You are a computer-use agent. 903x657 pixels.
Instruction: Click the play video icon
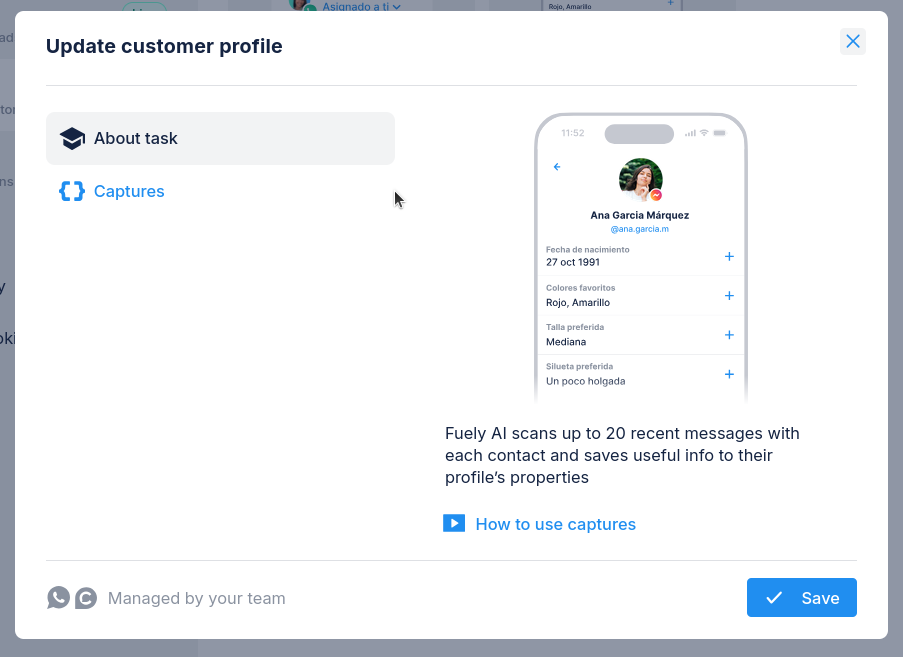[x=454, y=523]
